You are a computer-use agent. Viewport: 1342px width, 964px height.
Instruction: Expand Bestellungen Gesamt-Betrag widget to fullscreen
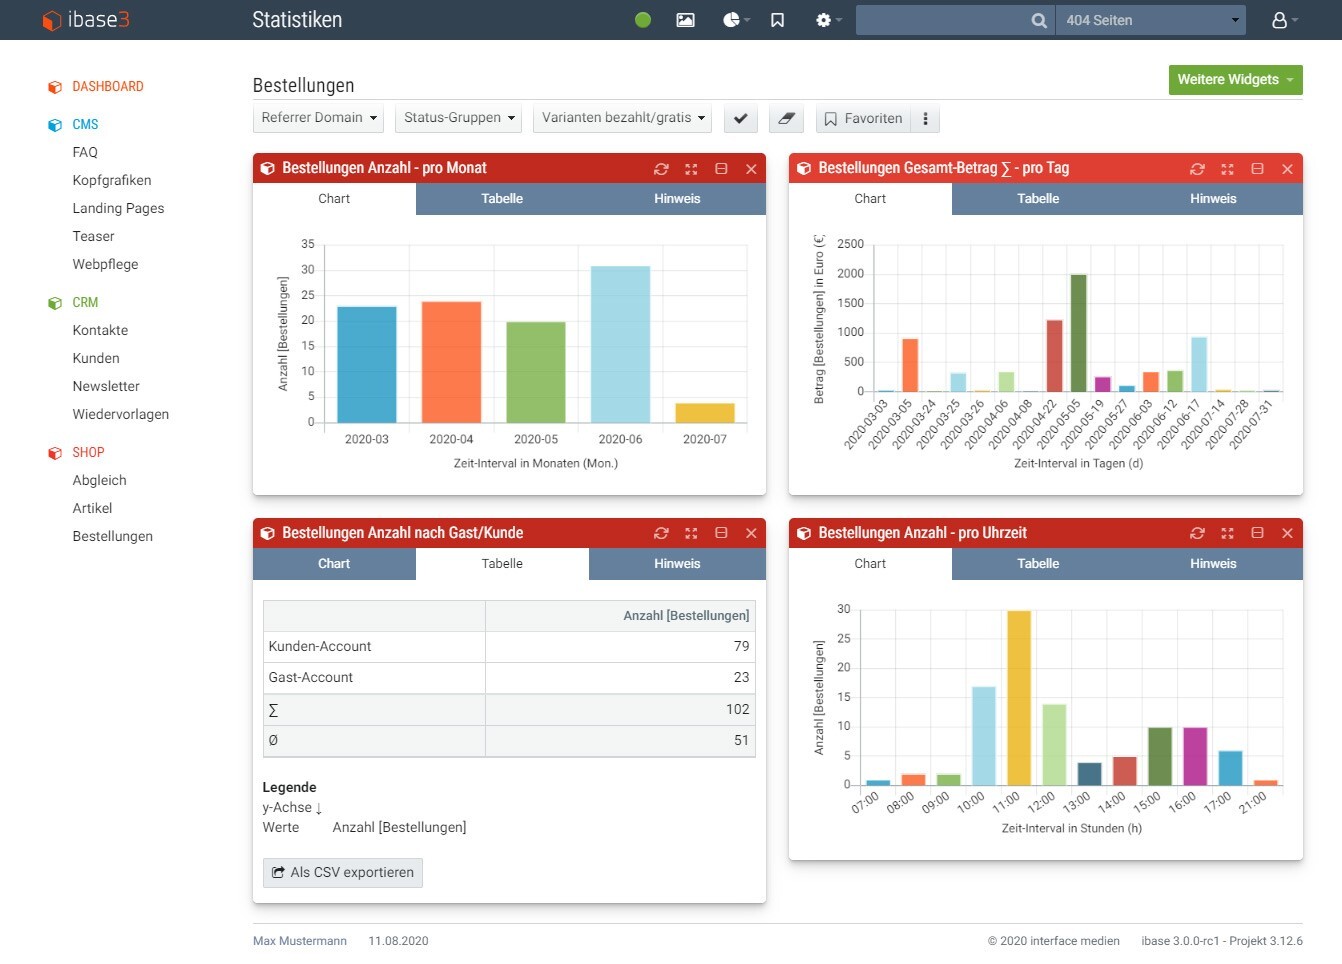coord(1227,169)
